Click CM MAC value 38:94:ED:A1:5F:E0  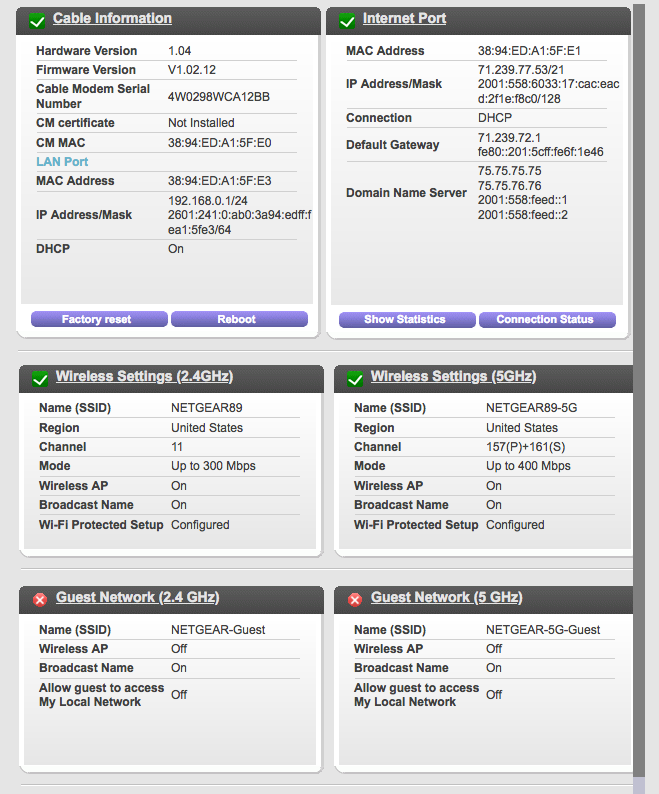[x=220, y=143]
